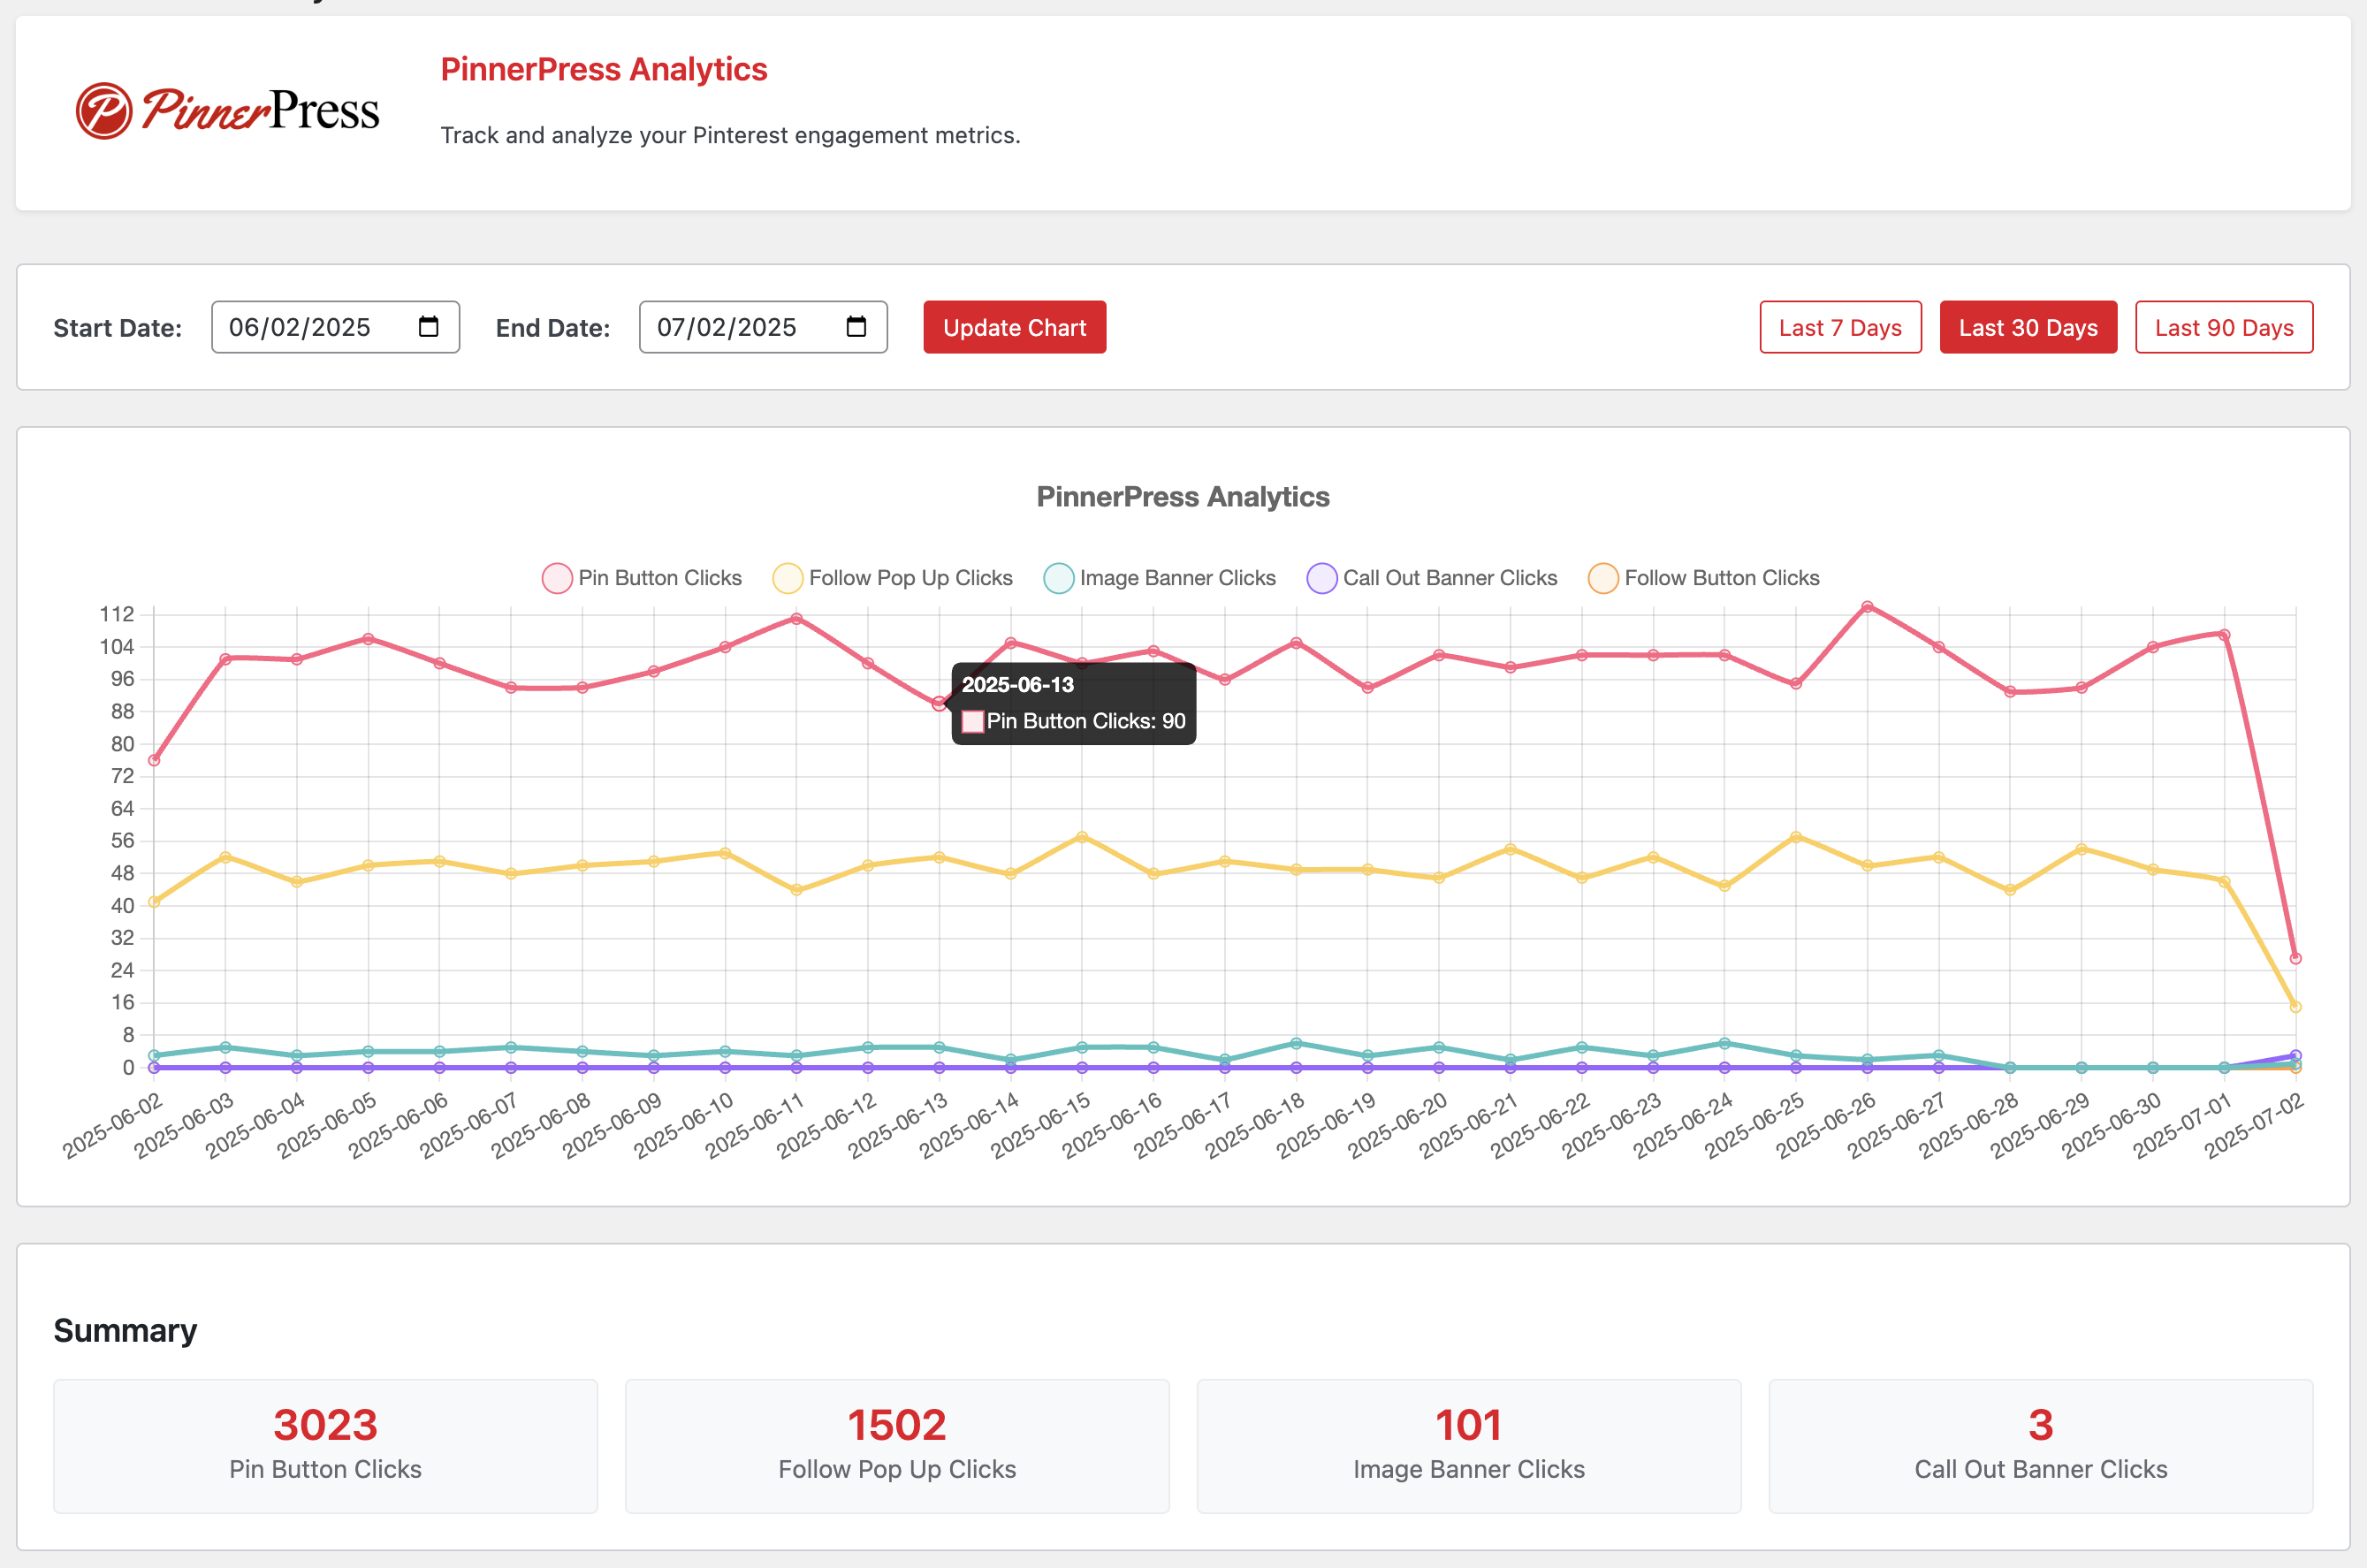This screenshot has width=2367, height=1568.
Task: Toggle Follow Button Clicks legend circle
Action: coord(1603,578)
